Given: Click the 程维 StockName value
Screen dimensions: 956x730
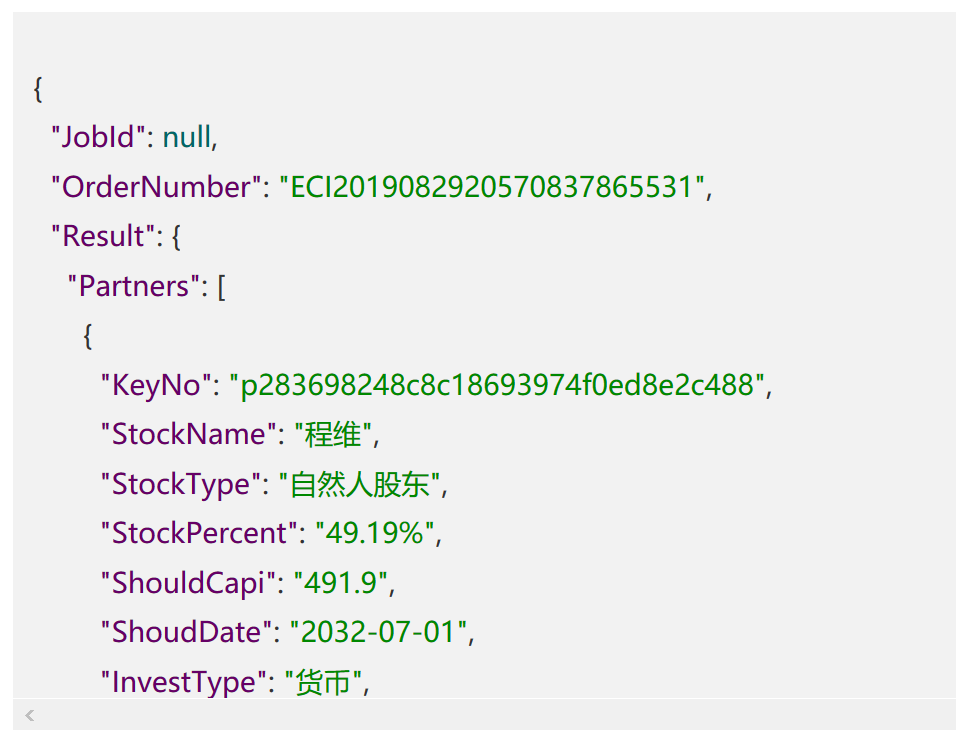Looking at the screenshot, I should (x=333, y=435).
